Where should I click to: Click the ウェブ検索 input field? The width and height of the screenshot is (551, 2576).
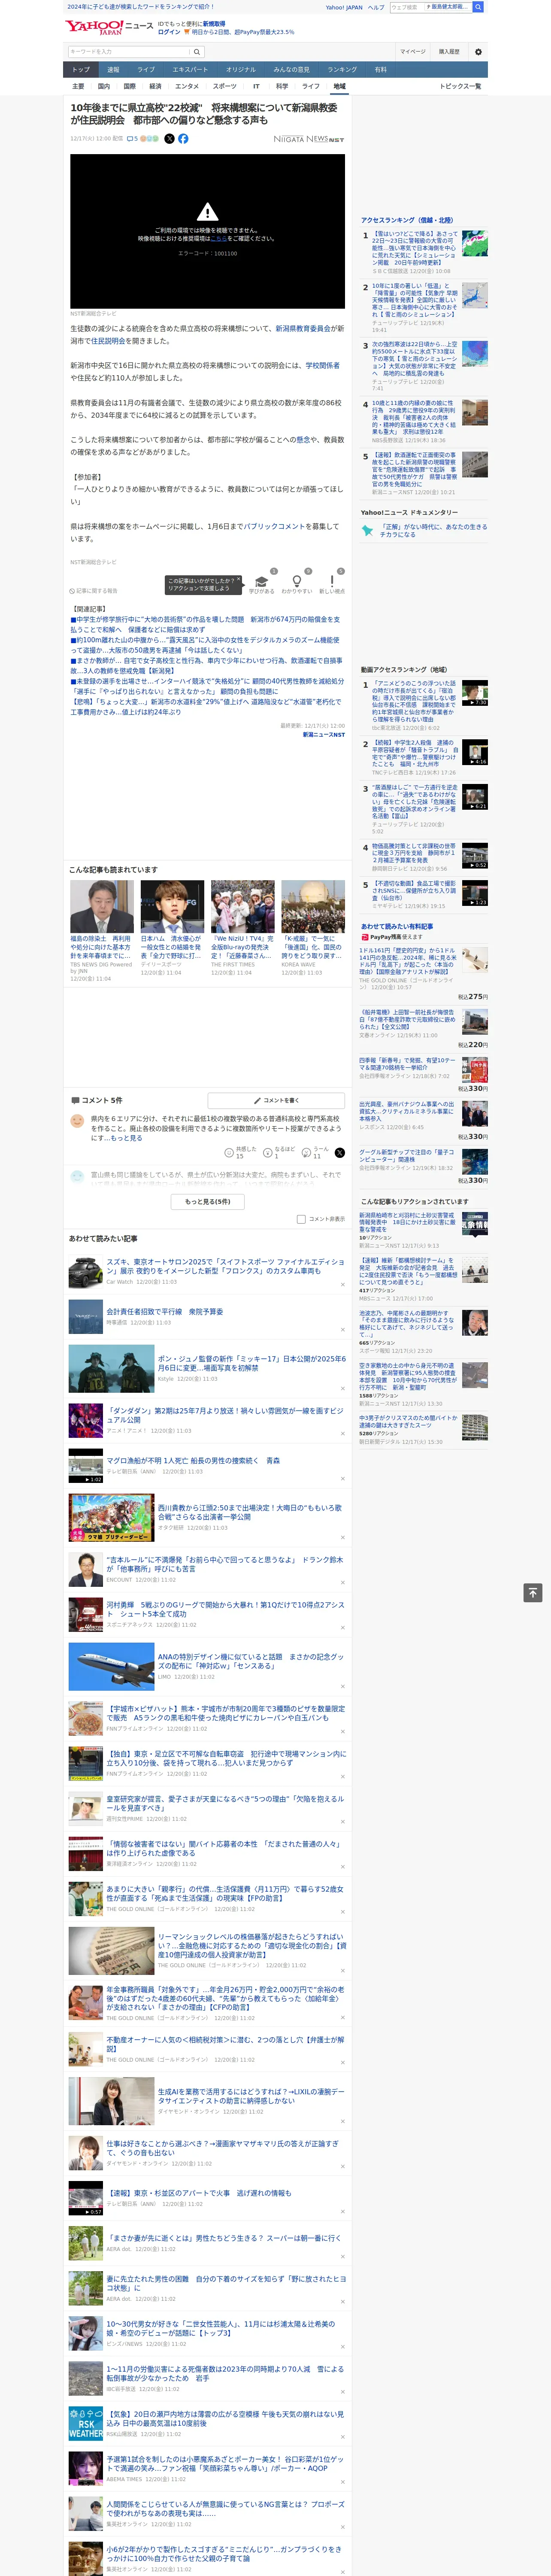pyautogui.click(x=406, y=7)
